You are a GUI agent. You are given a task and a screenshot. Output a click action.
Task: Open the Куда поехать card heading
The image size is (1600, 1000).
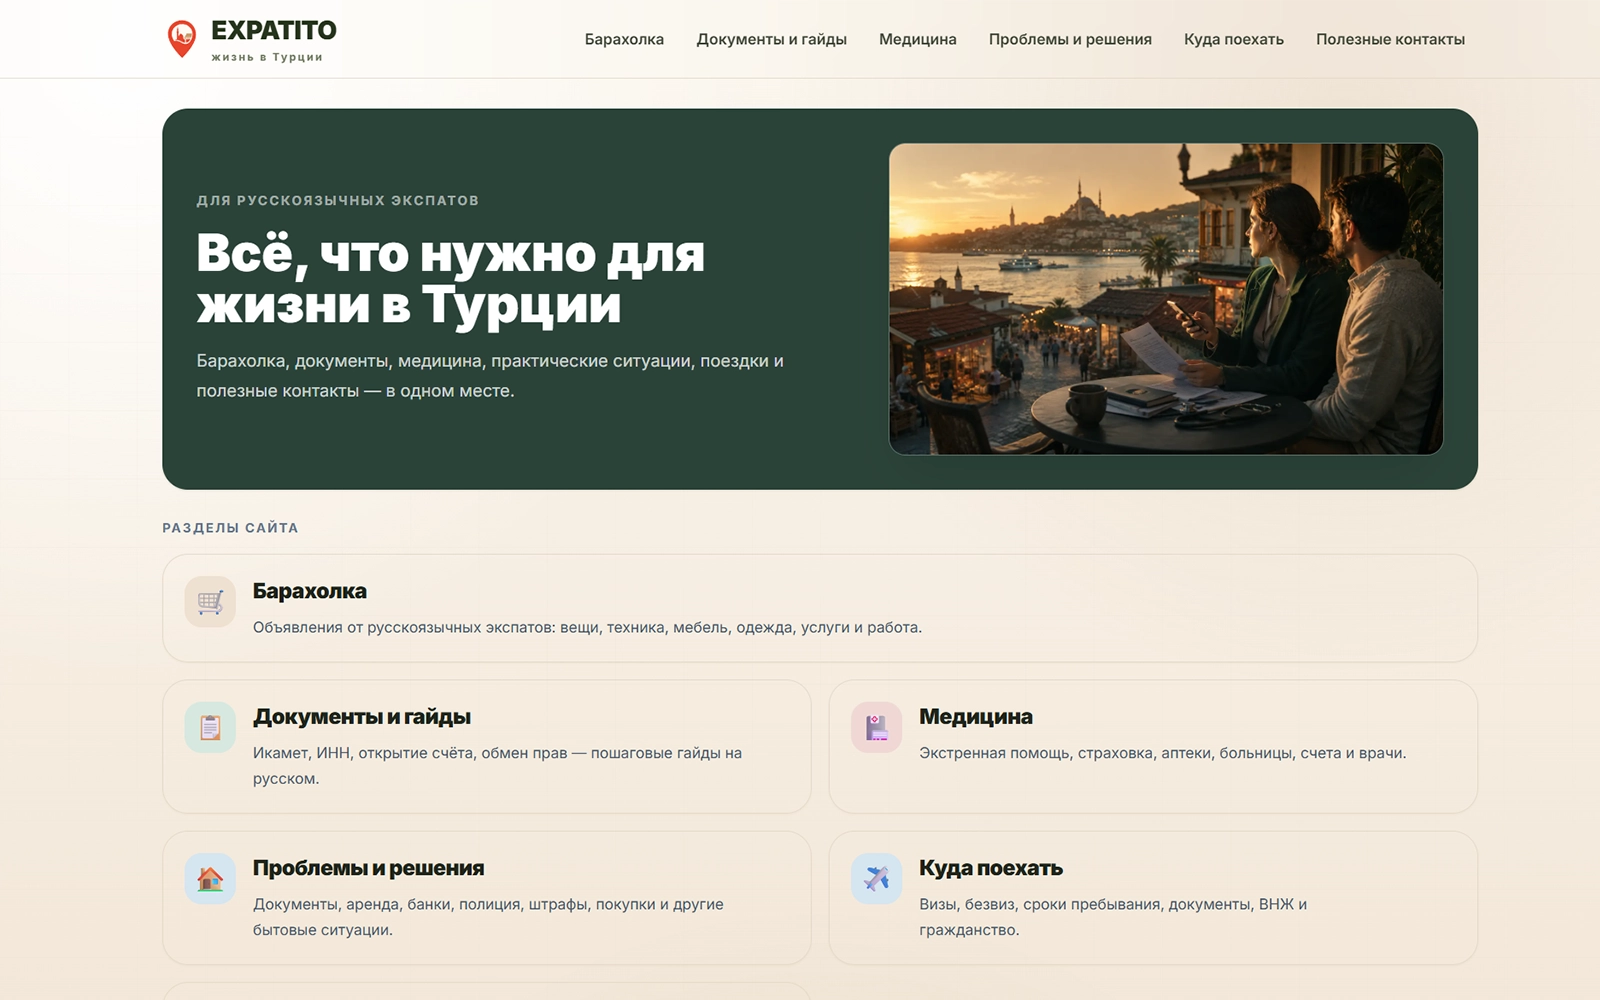pos(991,867)
